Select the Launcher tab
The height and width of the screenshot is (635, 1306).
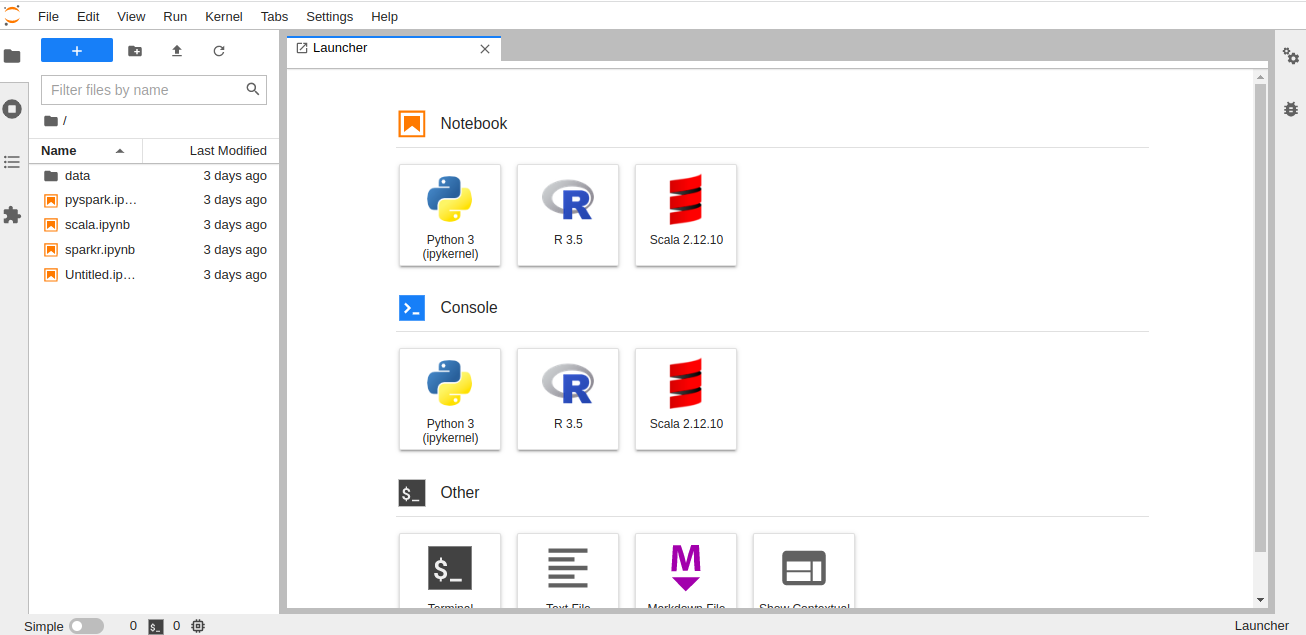(340, 48)
